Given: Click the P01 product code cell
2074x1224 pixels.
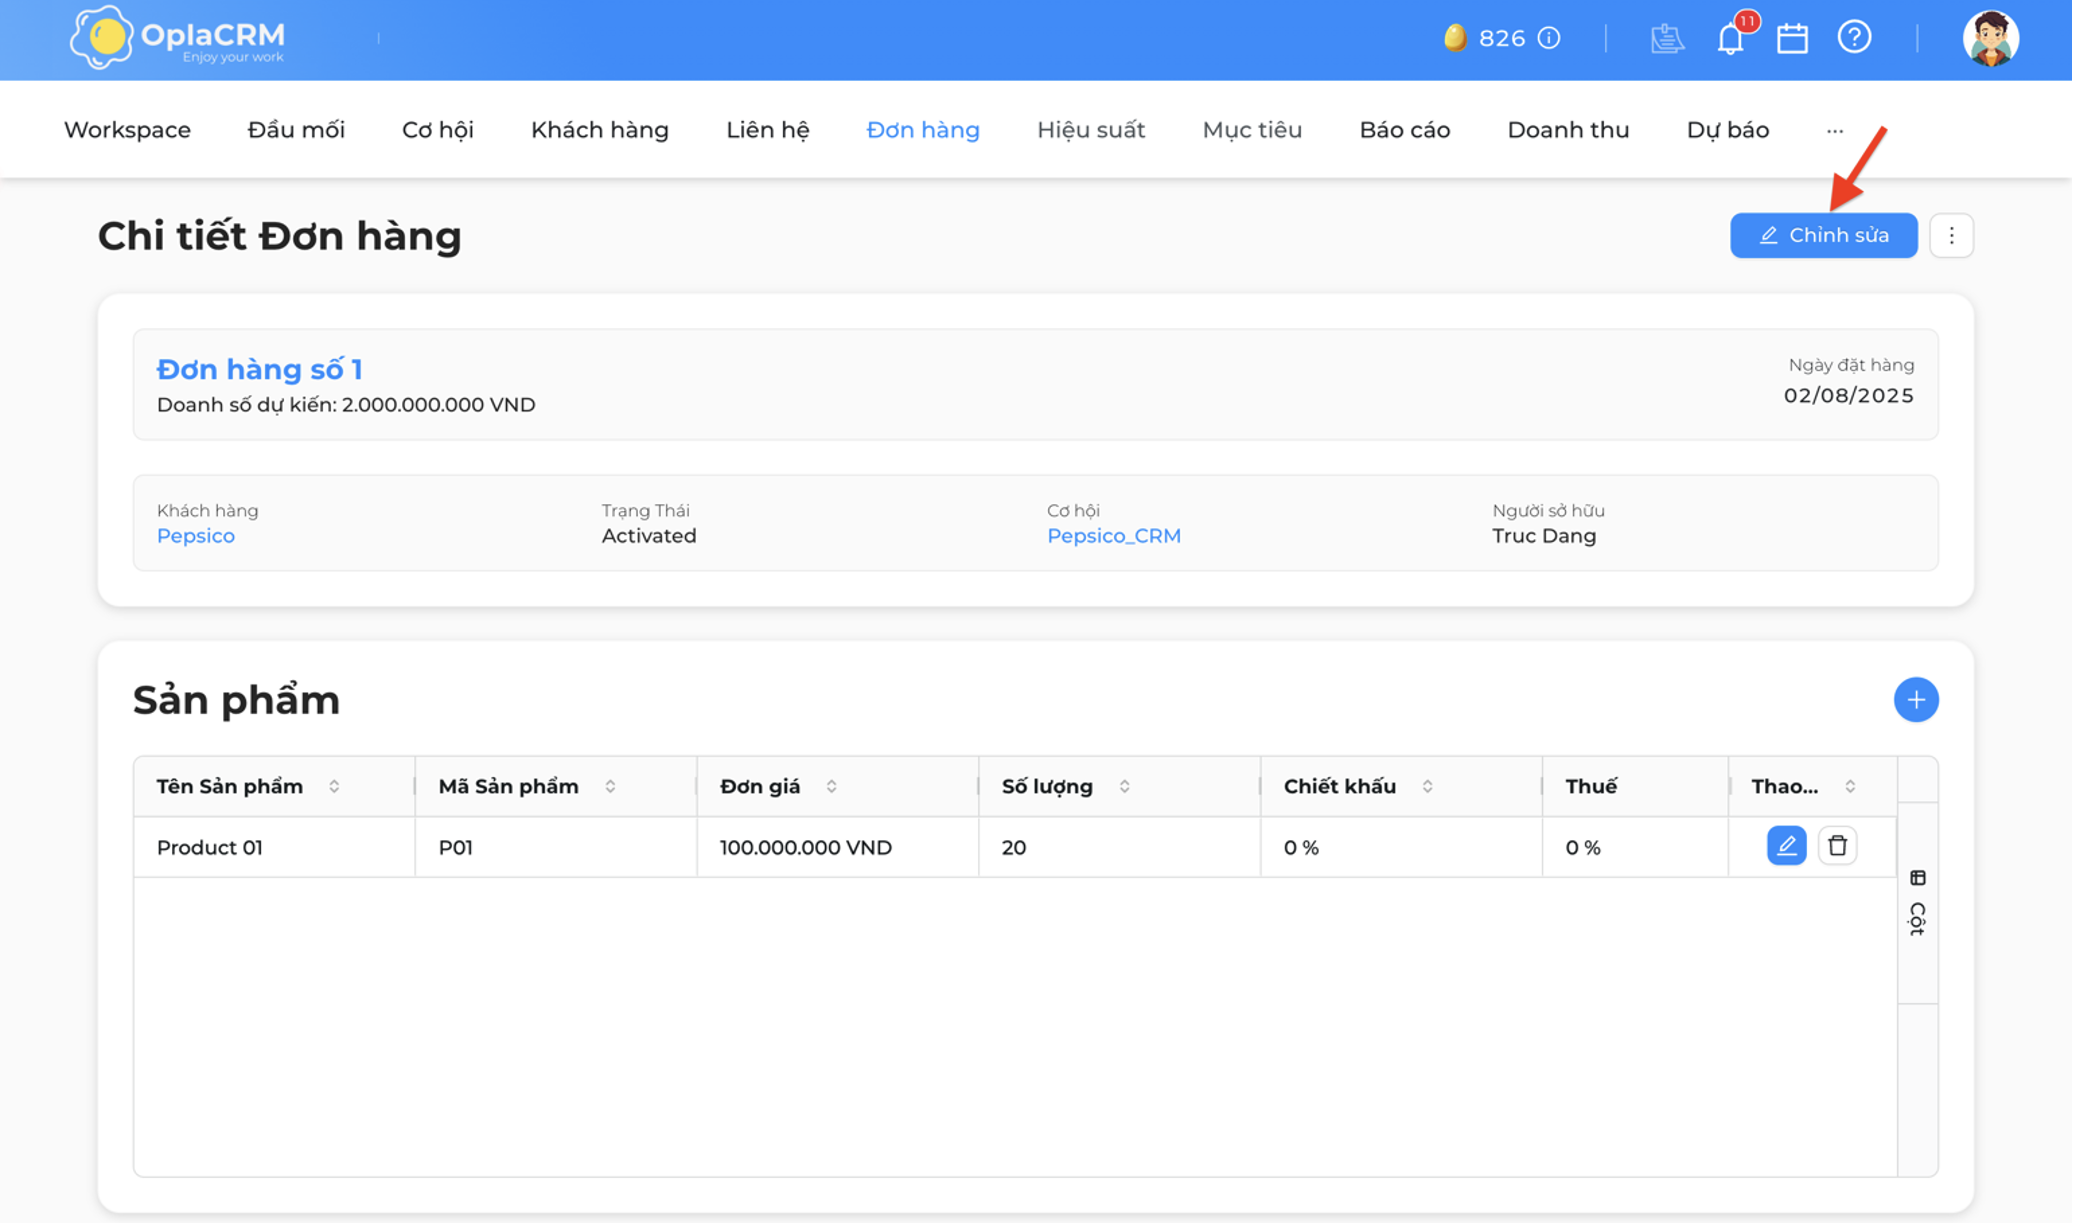Looking at the screenshot, I should point(557,848).
